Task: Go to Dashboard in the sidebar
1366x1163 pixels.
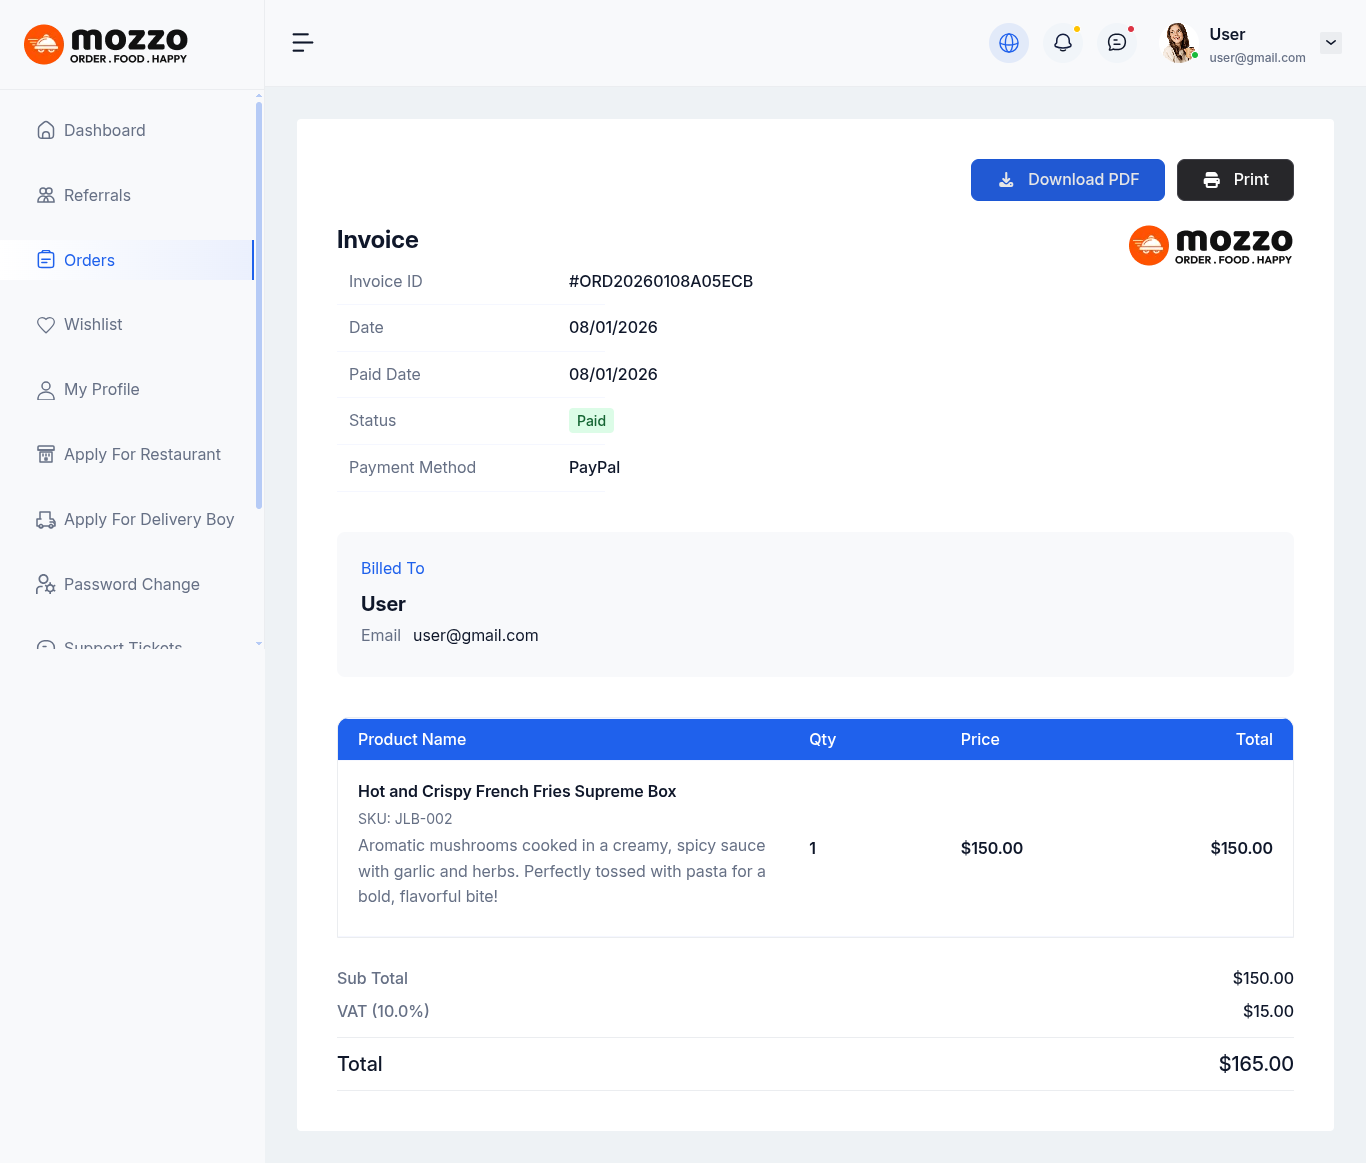Action: [104, 131]
